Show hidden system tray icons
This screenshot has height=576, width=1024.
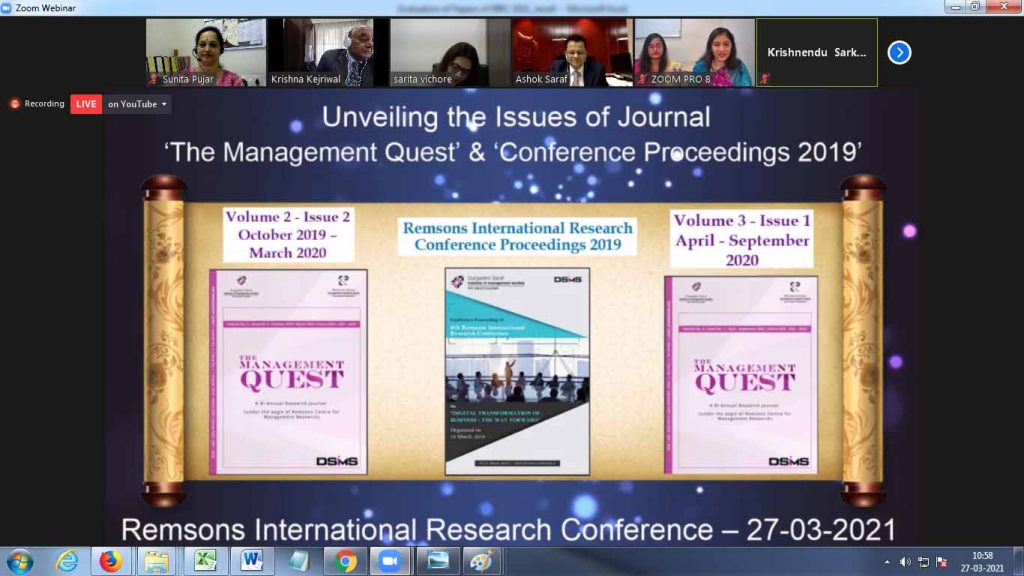pos(887,562)
